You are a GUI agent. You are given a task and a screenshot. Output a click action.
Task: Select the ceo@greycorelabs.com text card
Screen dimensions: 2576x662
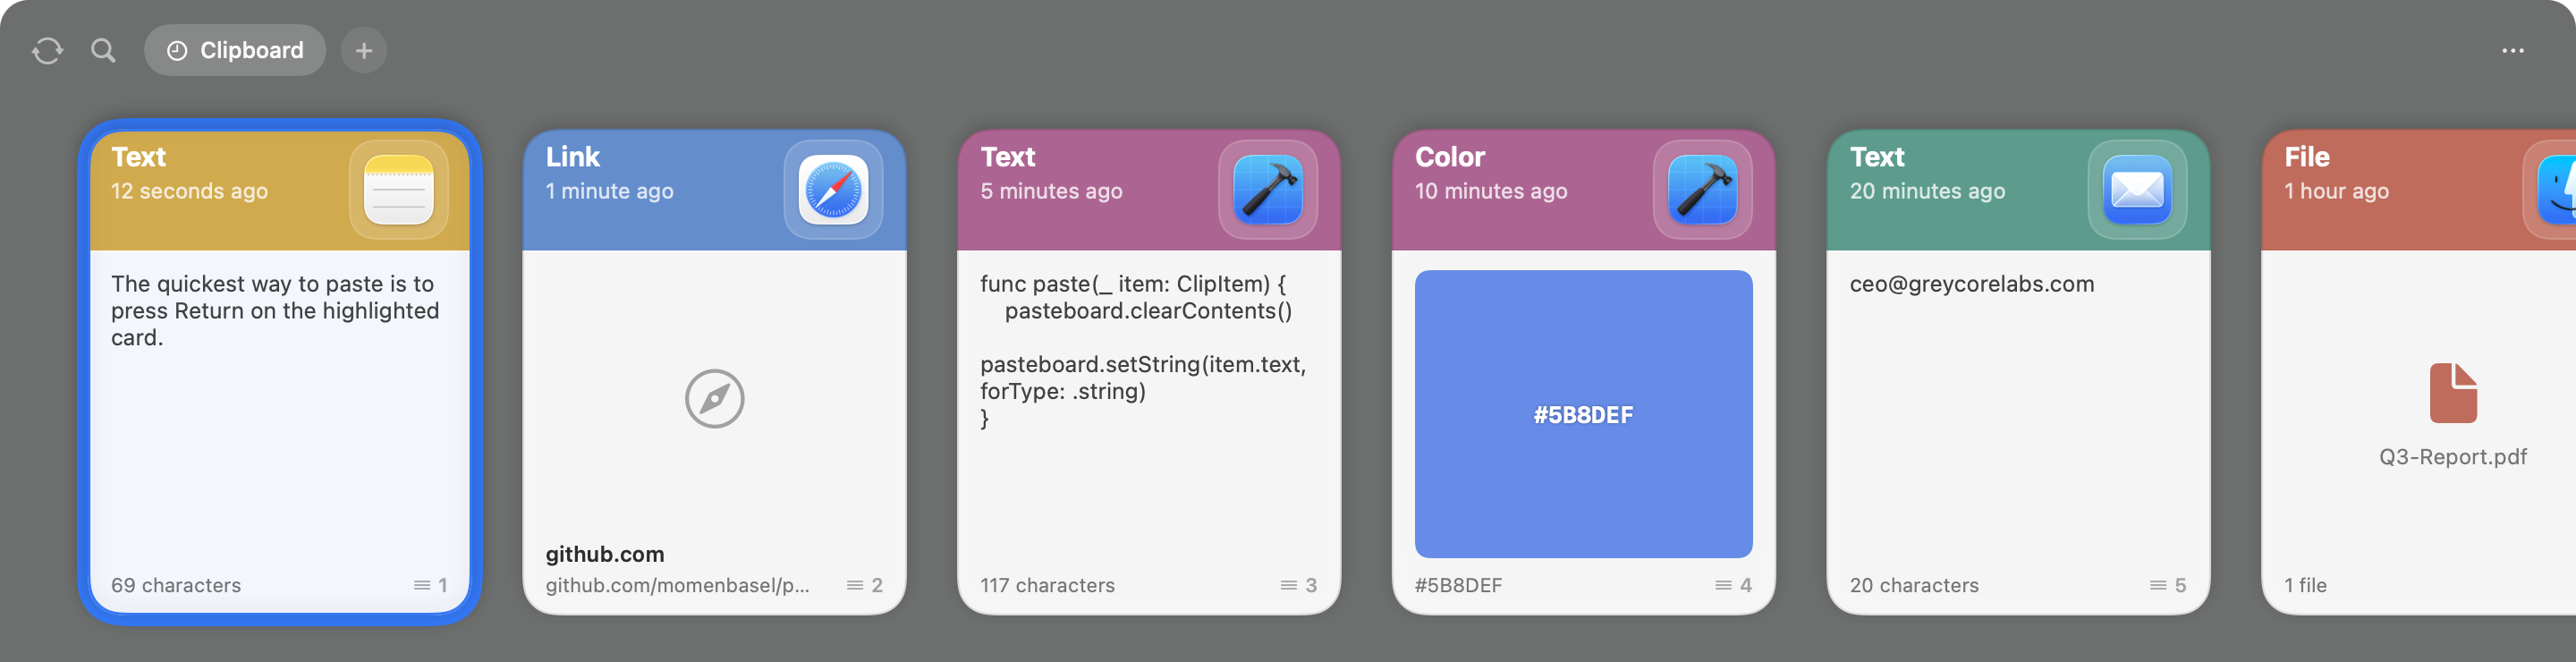(x=2018, y=372)
